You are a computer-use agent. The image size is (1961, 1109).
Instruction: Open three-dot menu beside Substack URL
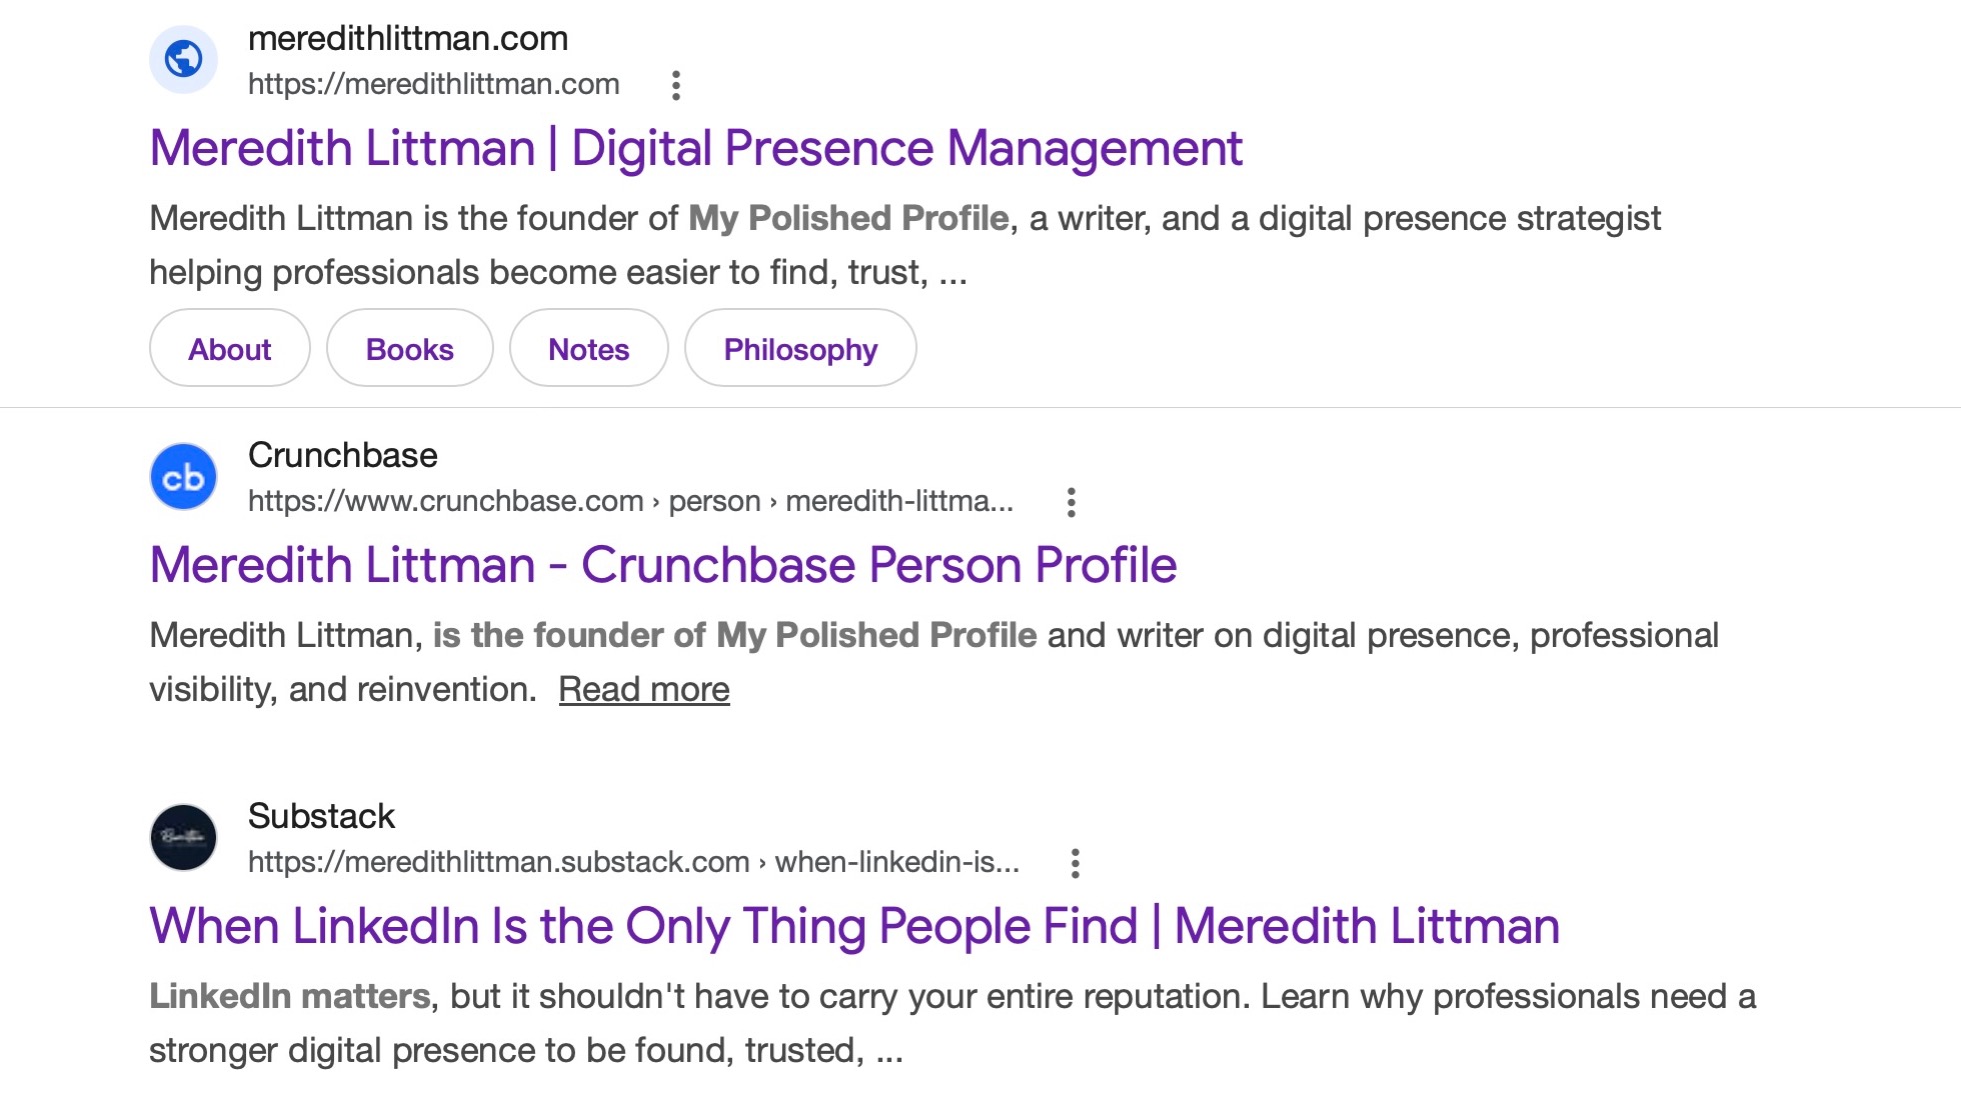pos(1075,863)
